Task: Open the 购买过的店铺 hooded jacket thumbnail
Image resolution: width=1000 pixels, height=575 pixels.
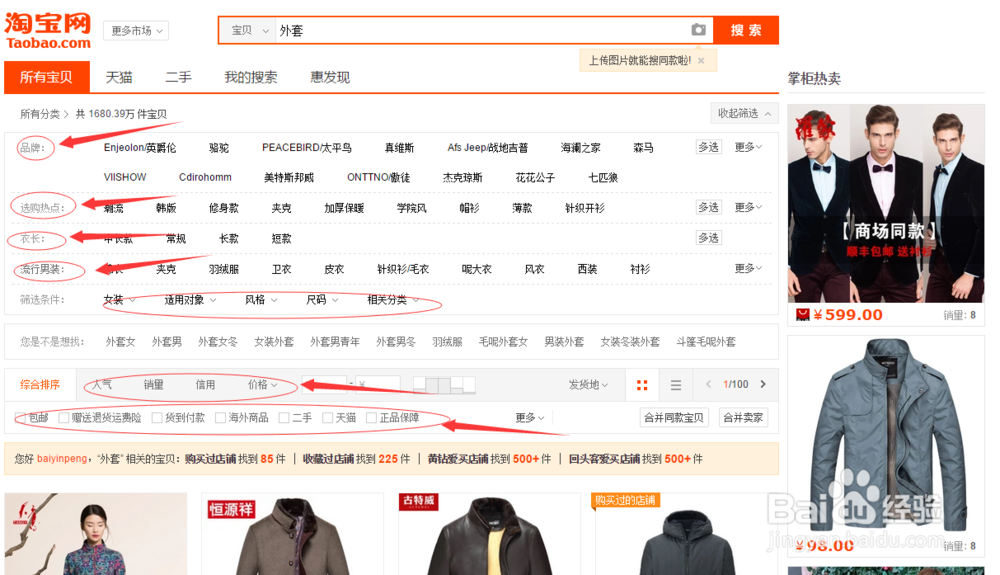Action: (x=686, y=534)
